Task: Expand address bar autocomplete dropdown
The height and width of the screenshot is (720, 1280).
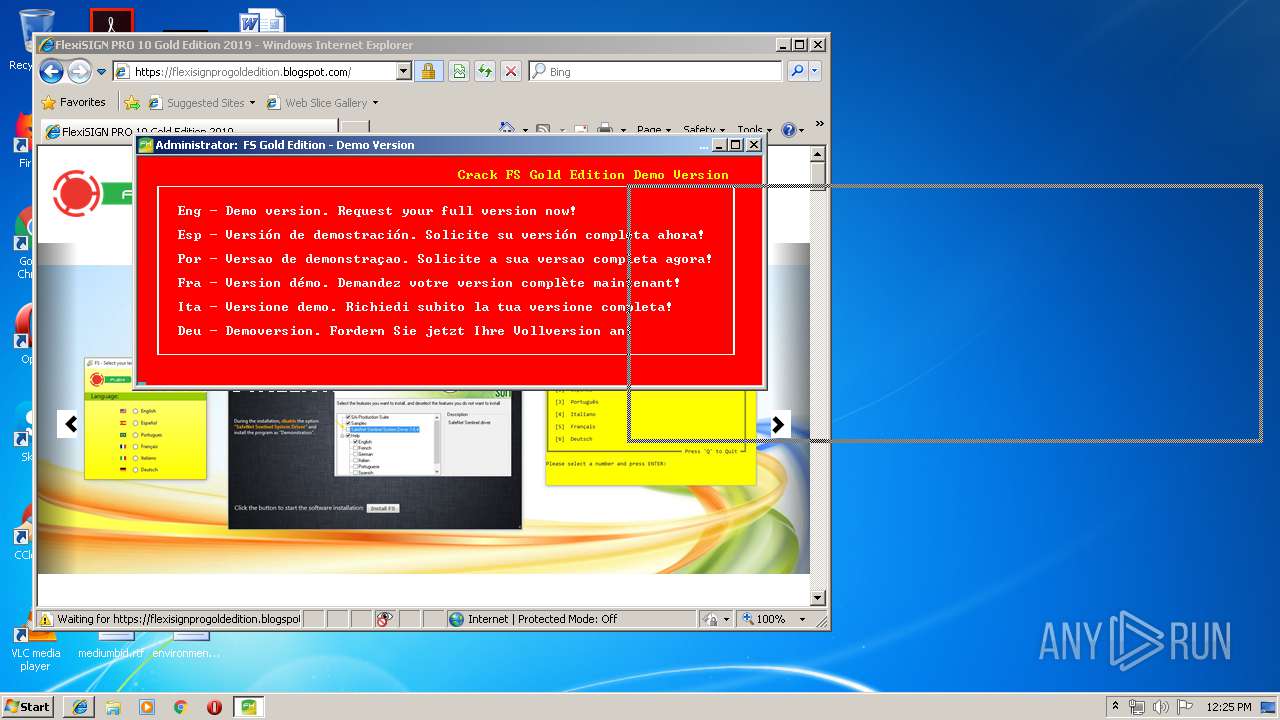Action: [404, 72]
